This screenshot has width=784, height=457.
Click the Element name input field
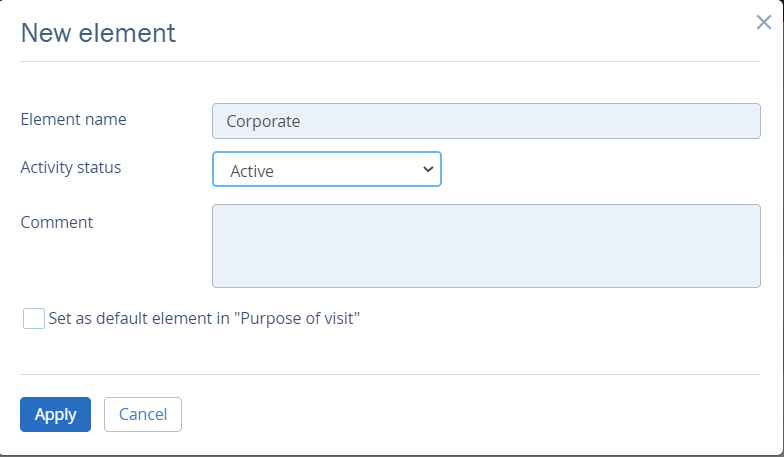[x=486, y=121]
